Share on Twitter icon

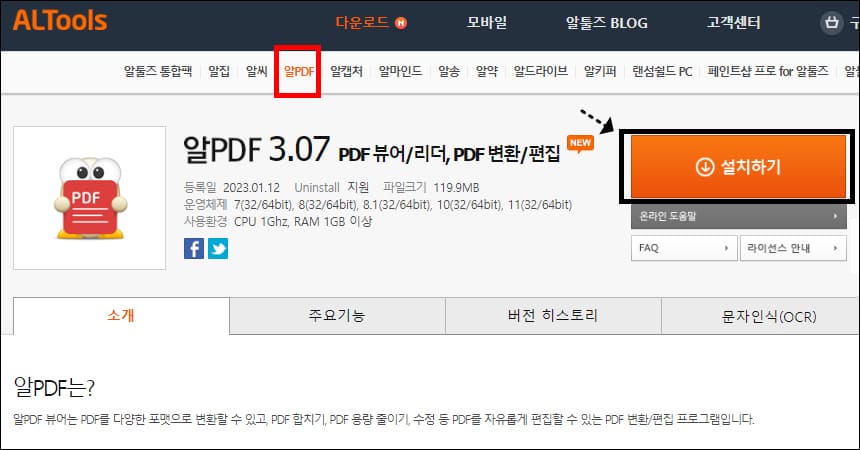(x=218, y=249)
